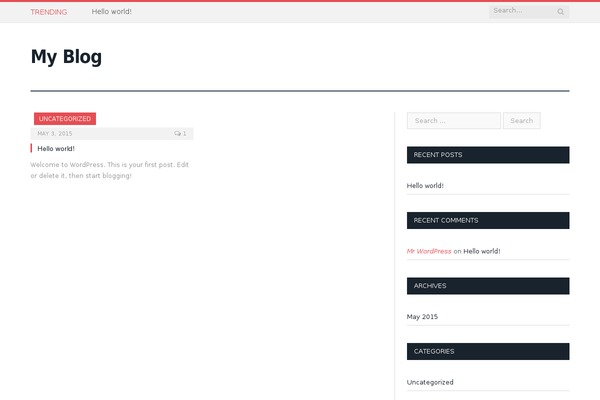Click the Welcome to WordPress excerpt text
The width and height of the screenshot is (600, 400).
point(109,170)
